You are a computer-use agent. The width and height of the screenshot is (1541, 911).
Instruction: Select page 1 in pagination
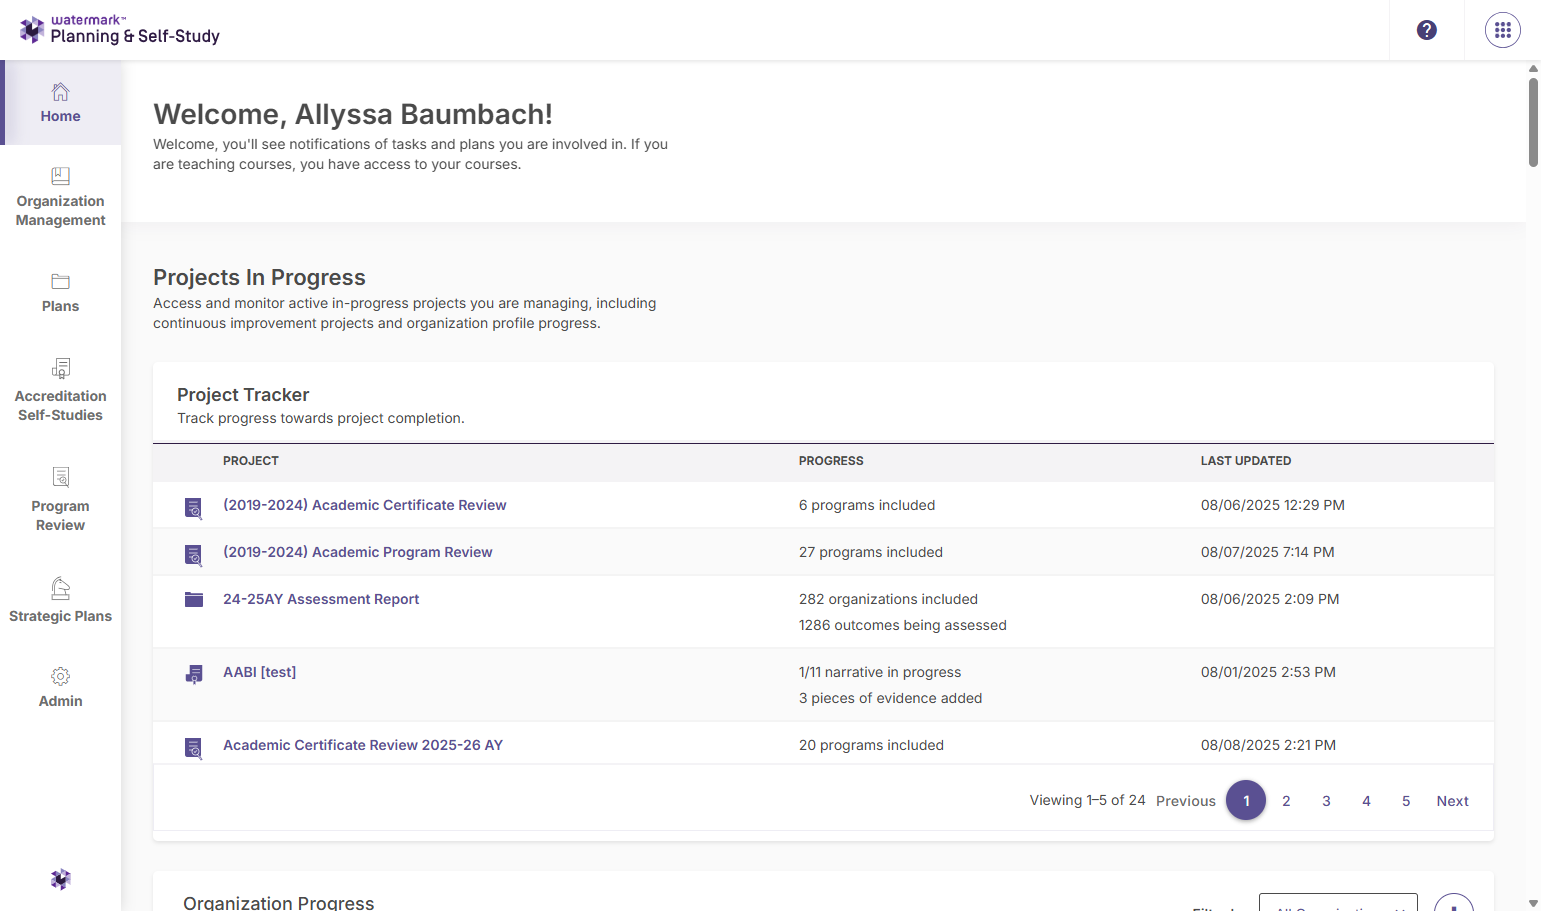1246,800
